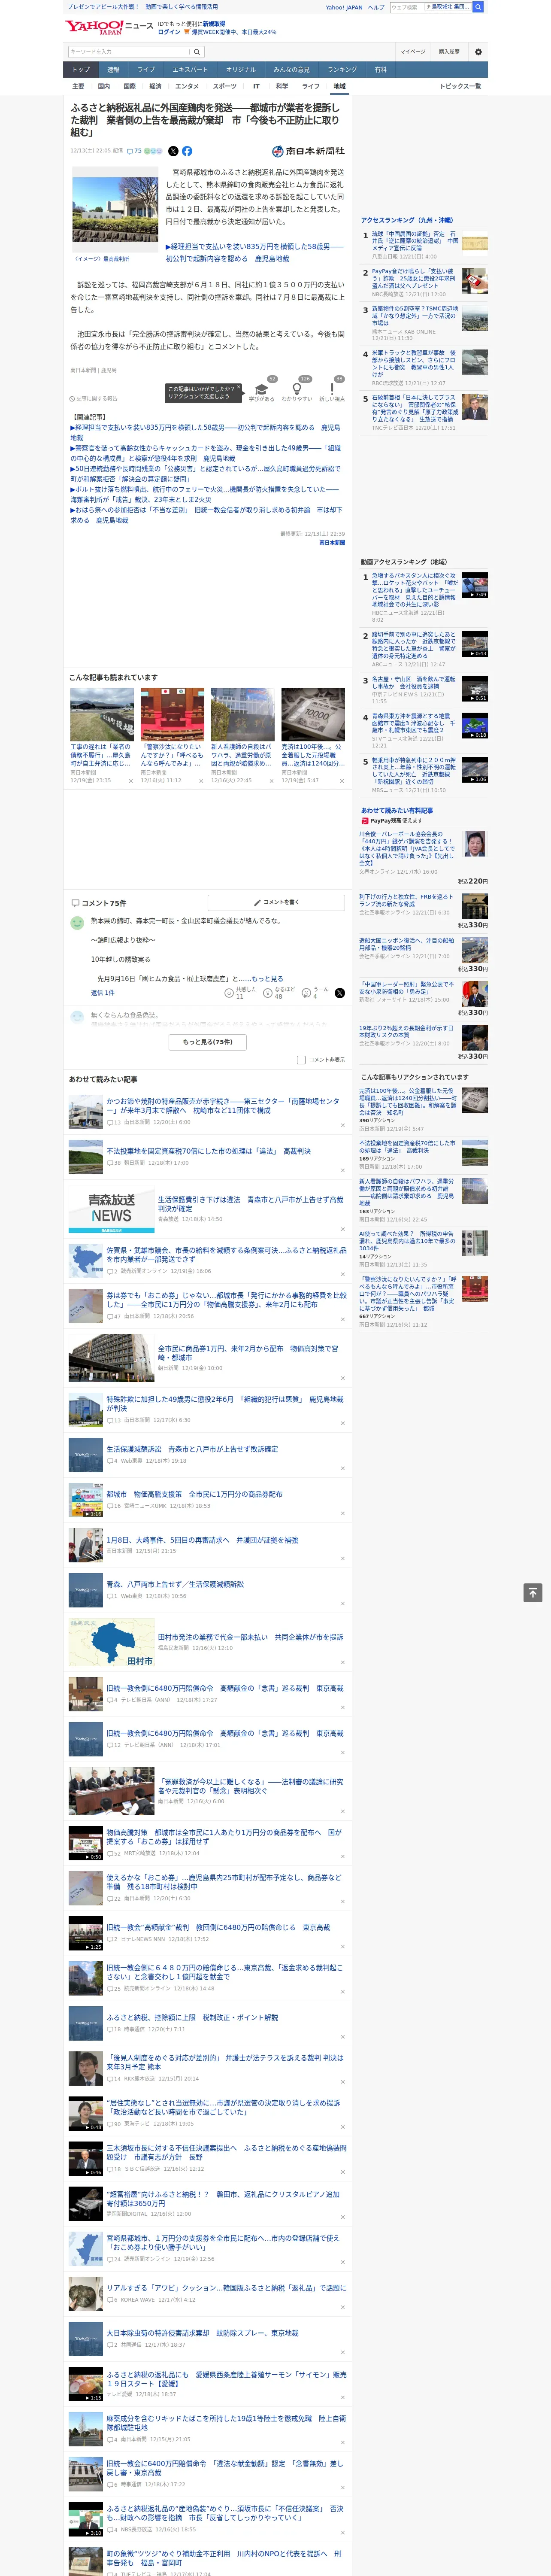The height and width of the screenshot is (2576, 551).
Task: Select the 経済 category
Action: (x=155, y=86)
